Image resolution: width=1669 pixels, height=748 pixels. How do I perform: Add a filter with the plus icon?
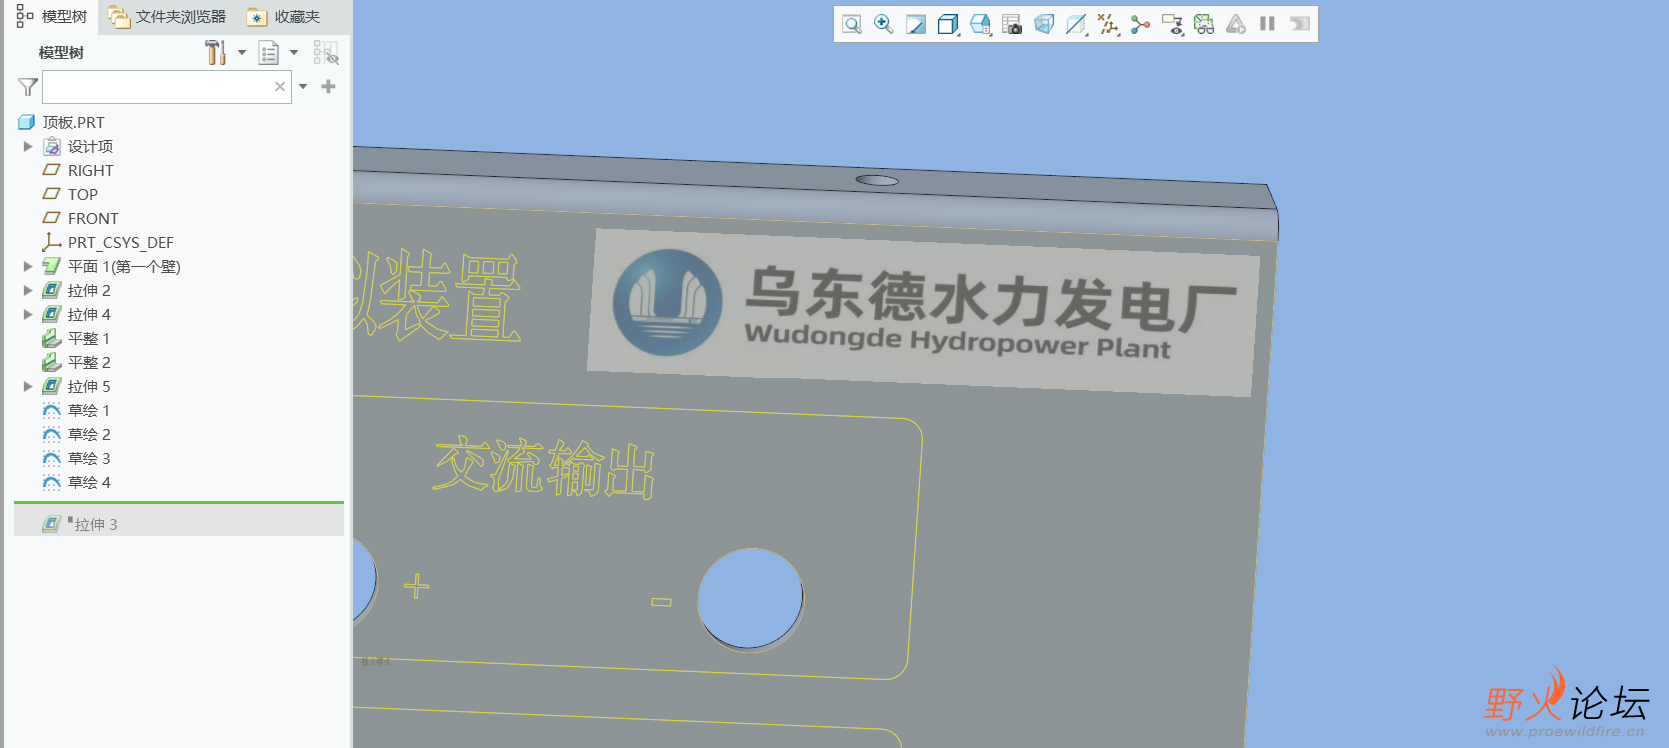(x=328, y=87)
